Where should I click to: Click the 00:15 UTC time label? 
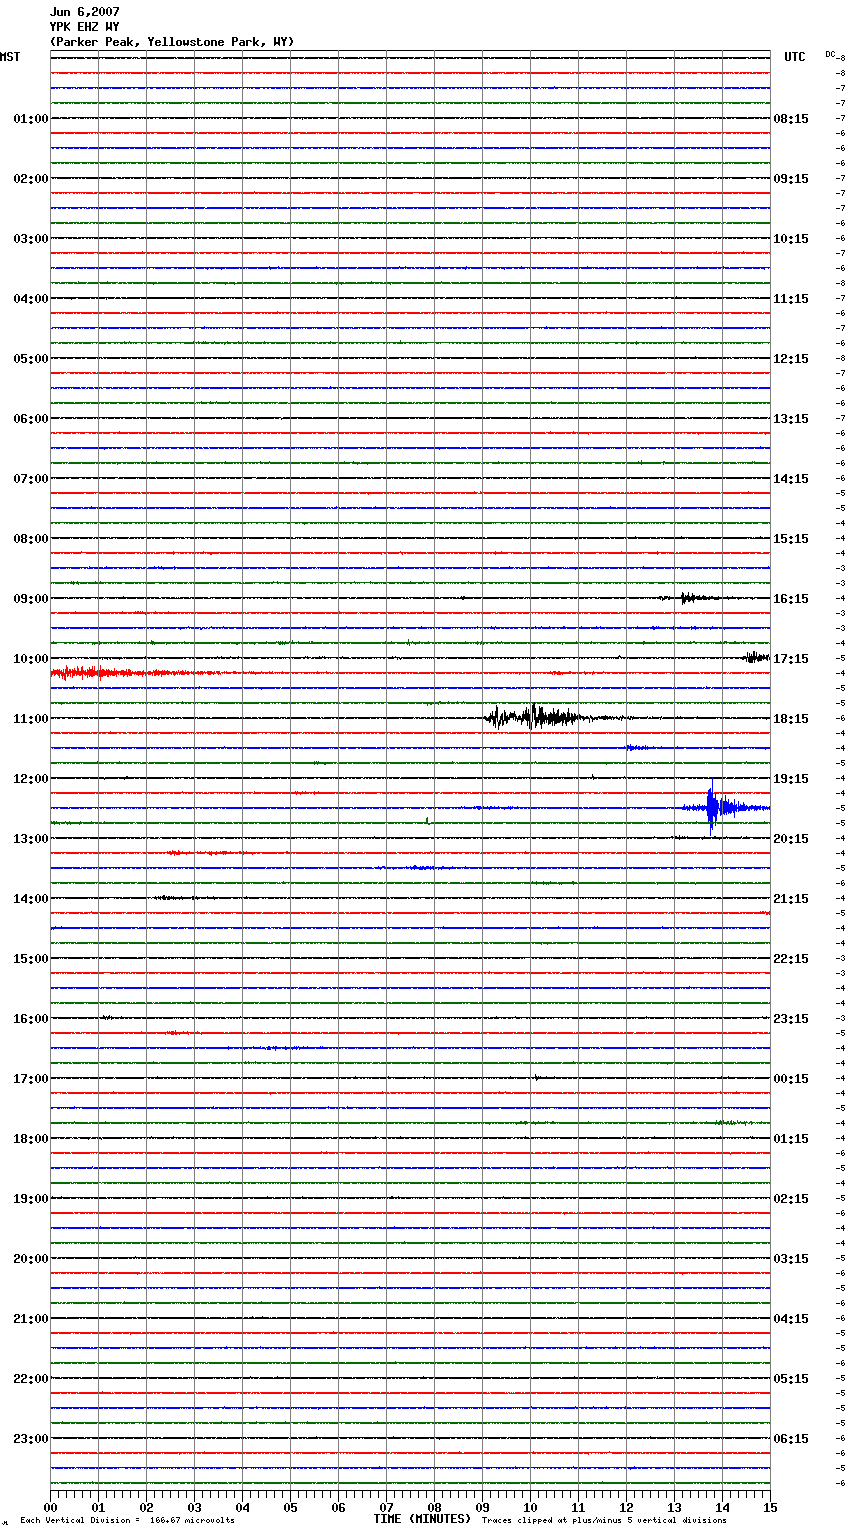point(791,1079)
